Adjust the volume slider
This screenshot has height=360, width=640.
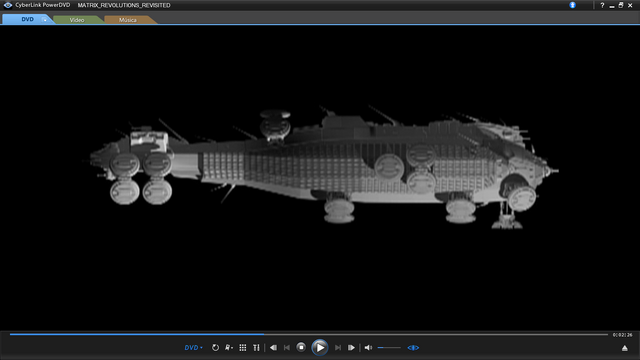point(389,348)
